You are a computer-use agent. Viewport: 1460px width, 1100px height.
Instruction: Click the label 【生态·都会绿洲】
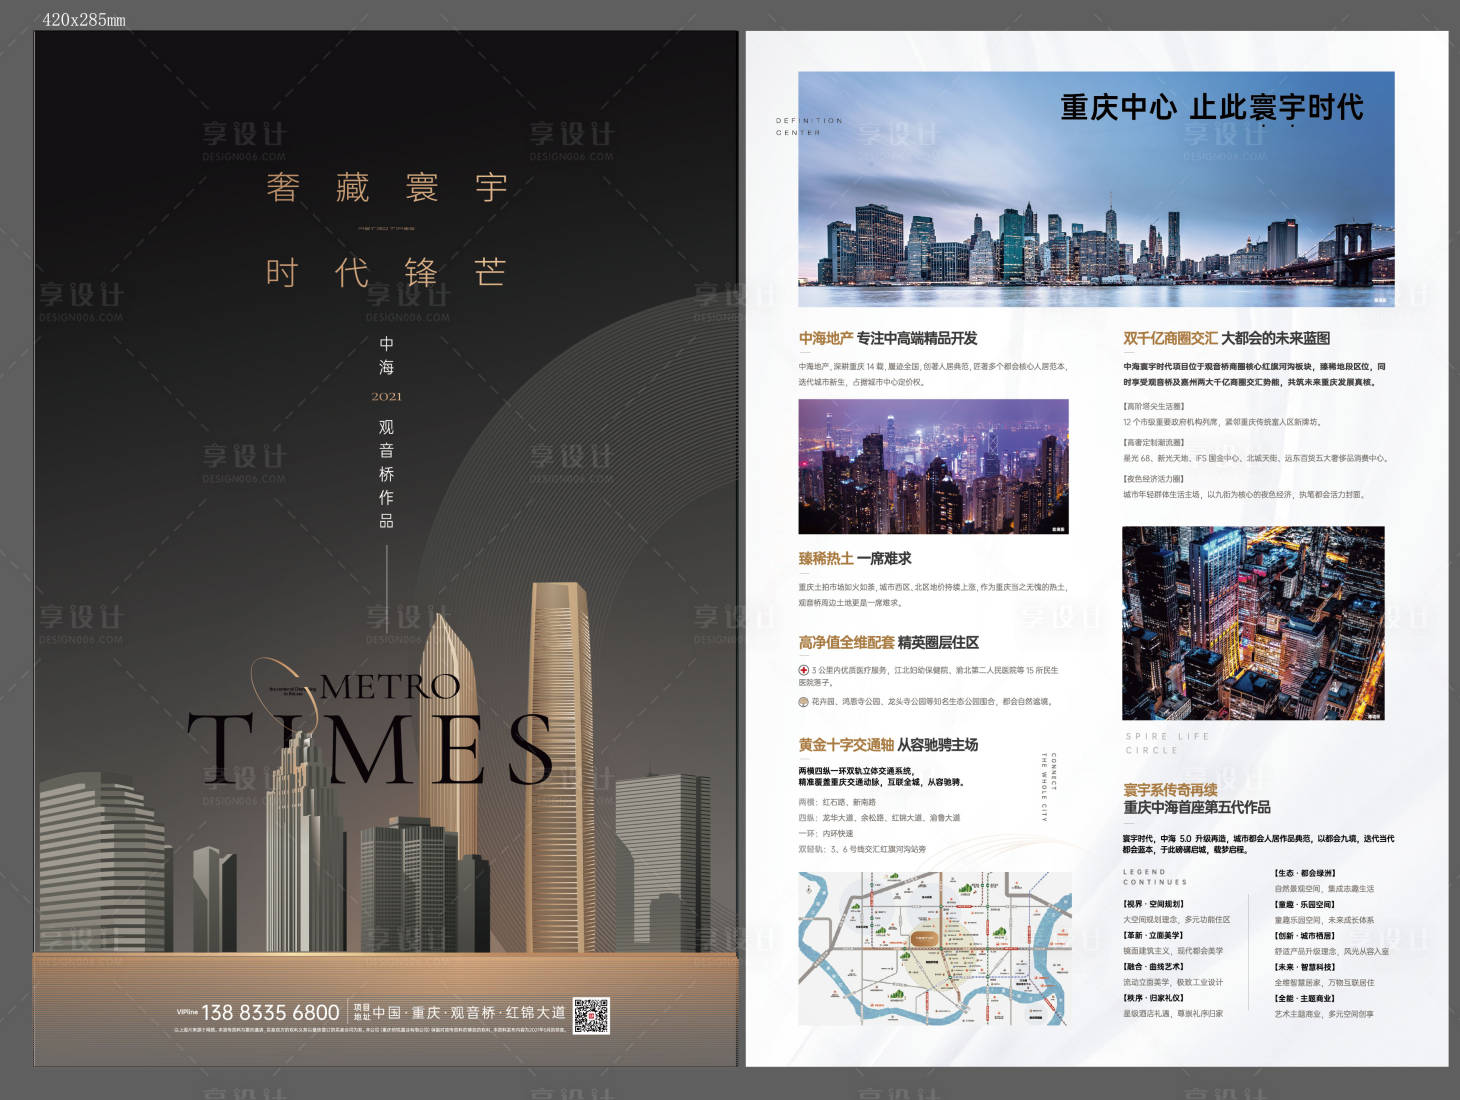click(1305, 873)
